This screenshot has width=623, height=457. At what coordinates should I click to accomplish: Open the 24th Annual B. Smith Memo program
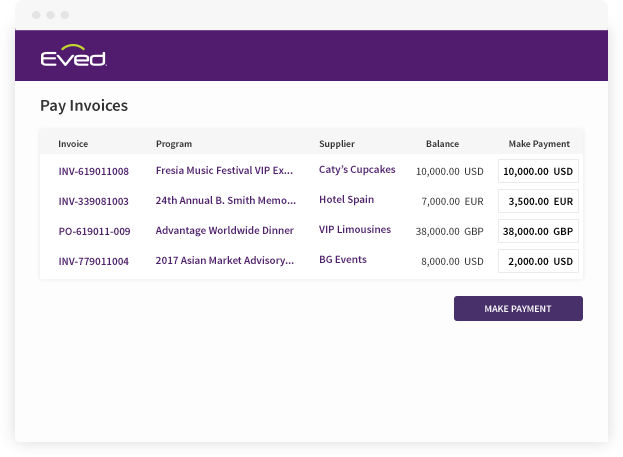click(x=225, y=200)
